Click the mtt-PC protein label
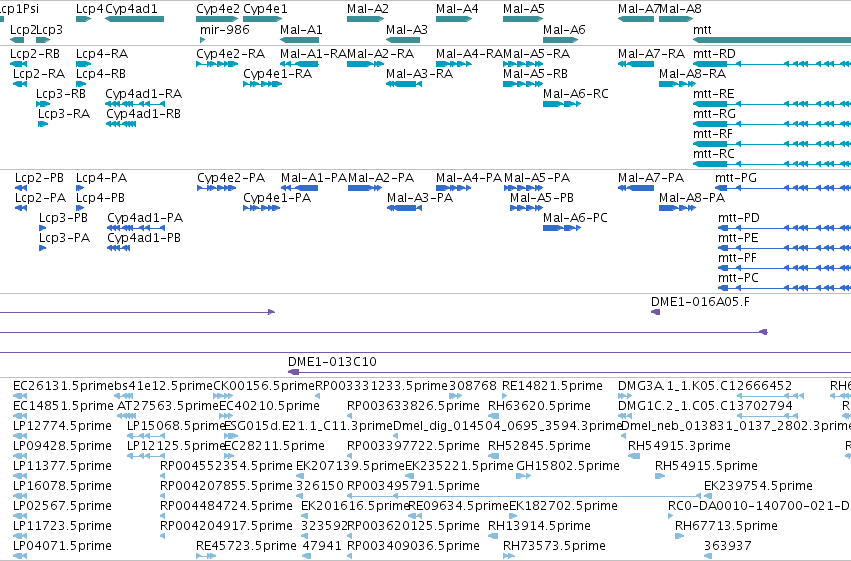The image size is (851, 561). tap(738, 278)
